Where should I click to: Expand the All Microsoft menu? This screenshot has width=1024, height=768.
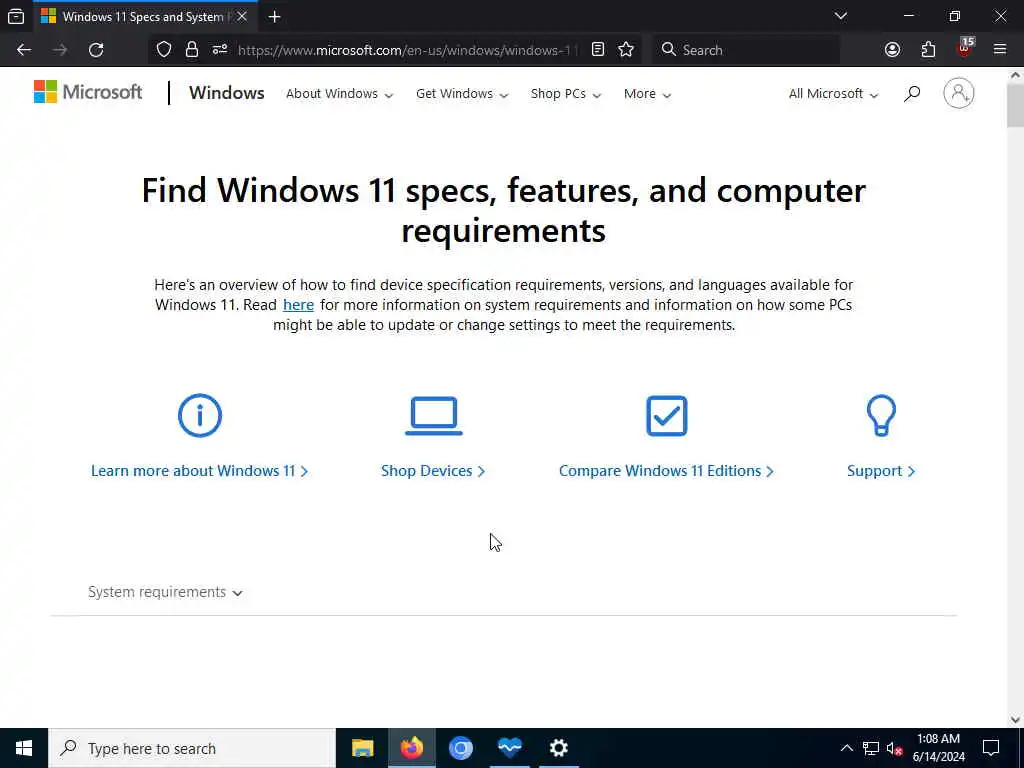pyautogui.click(x=833, y=94)
